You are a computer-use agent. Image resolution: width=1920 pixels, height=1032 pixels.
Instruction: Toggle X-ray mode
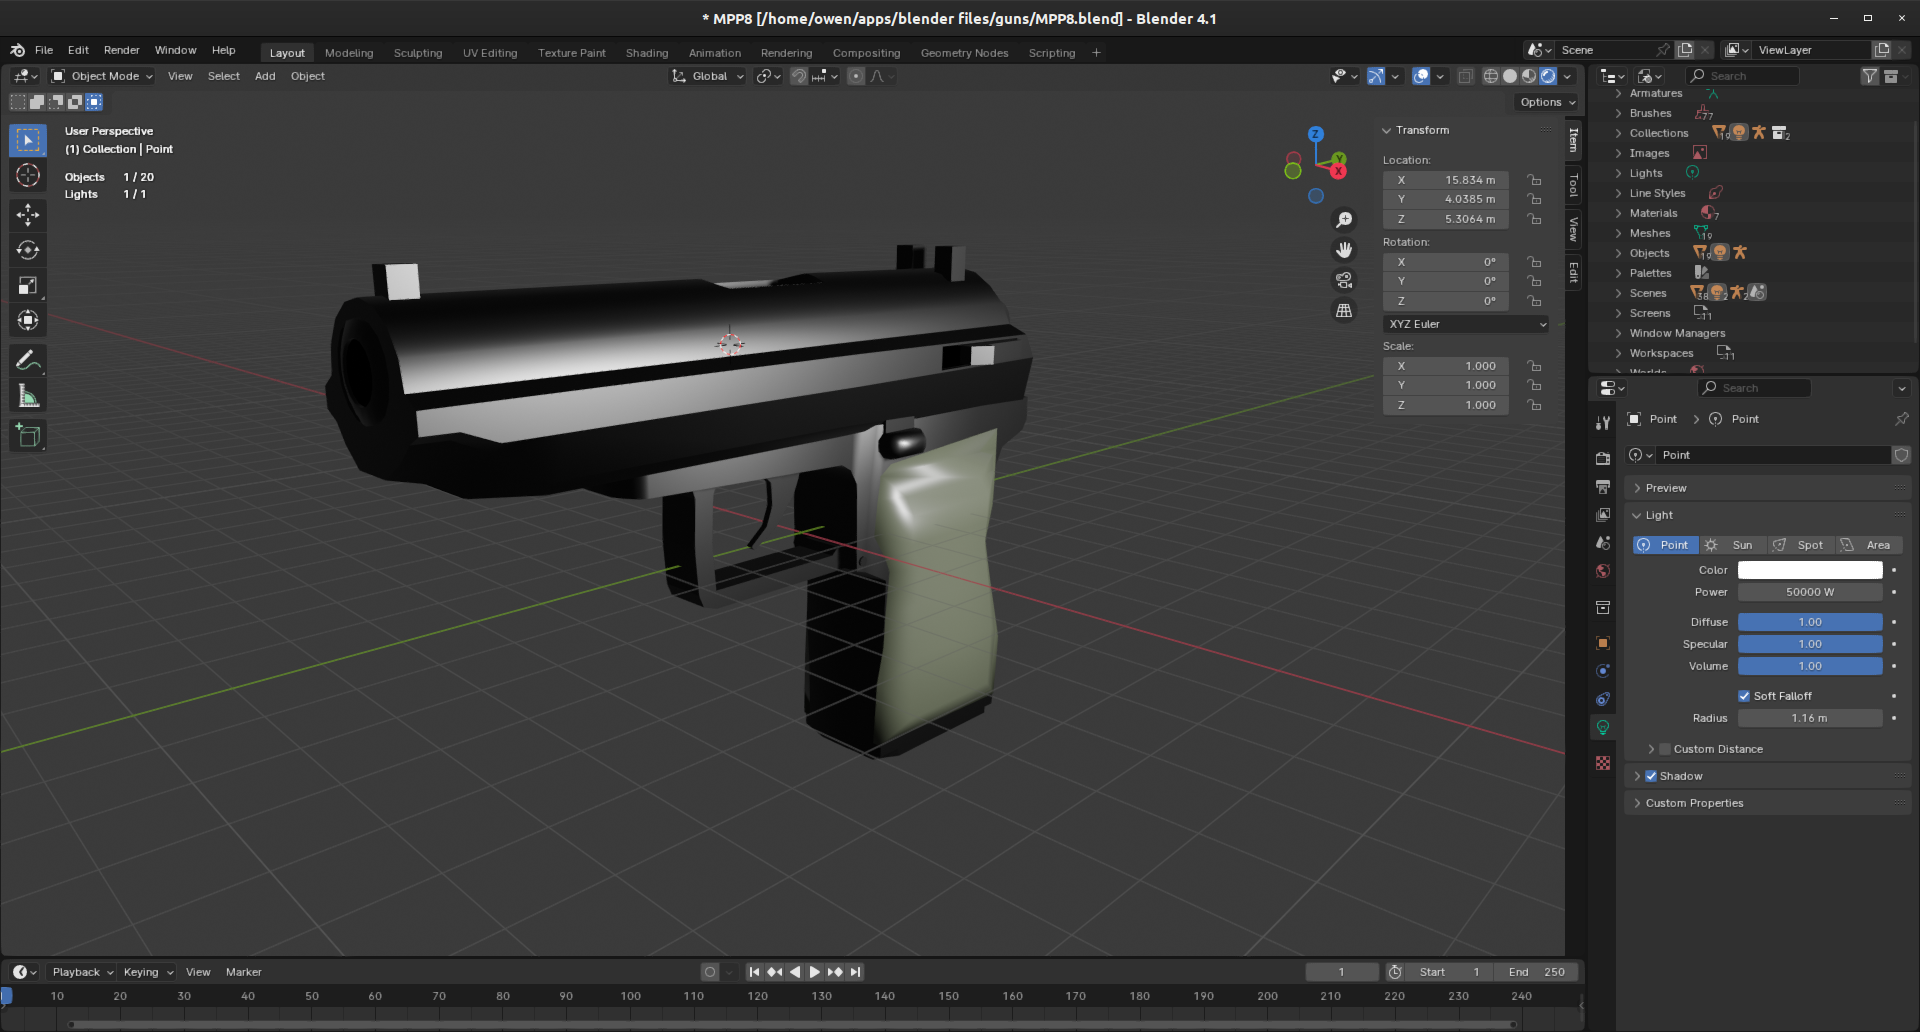coord(1465,76)
